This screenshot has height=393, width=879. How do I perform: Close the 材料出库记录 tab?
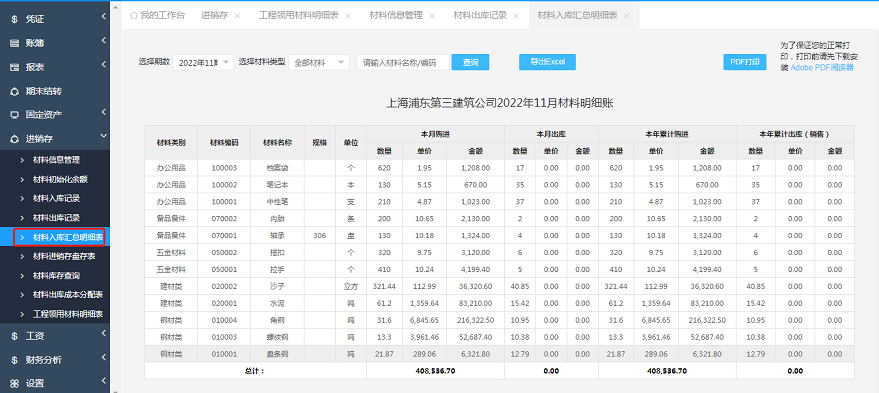(x=516, y=16)
